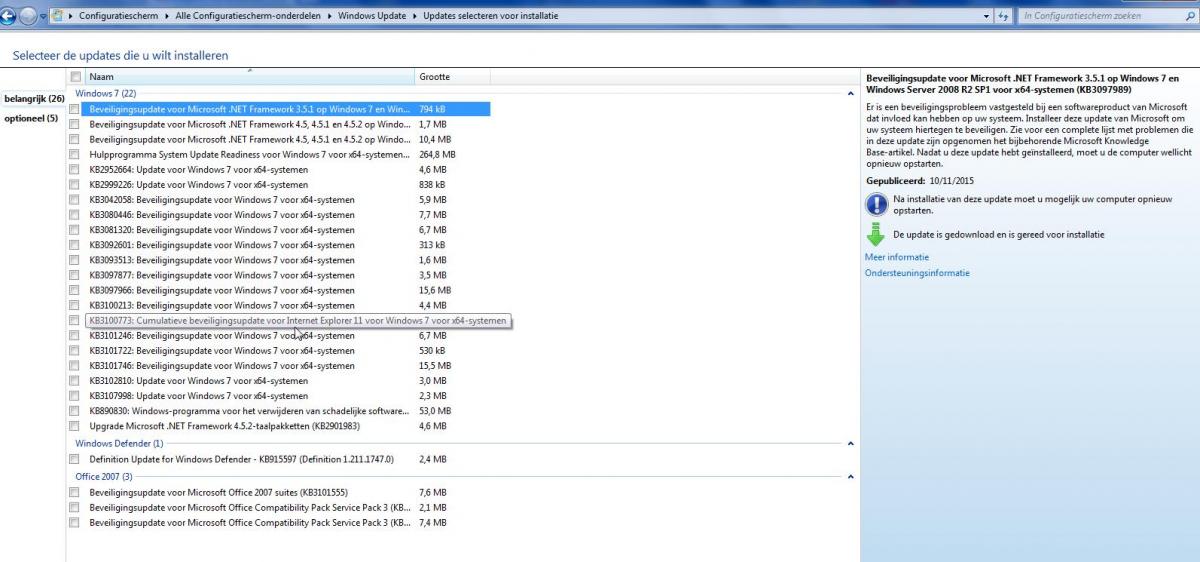1200x562 pixels.
Task: Click the refresh button beside the address bar
Action: point(1005,16)
